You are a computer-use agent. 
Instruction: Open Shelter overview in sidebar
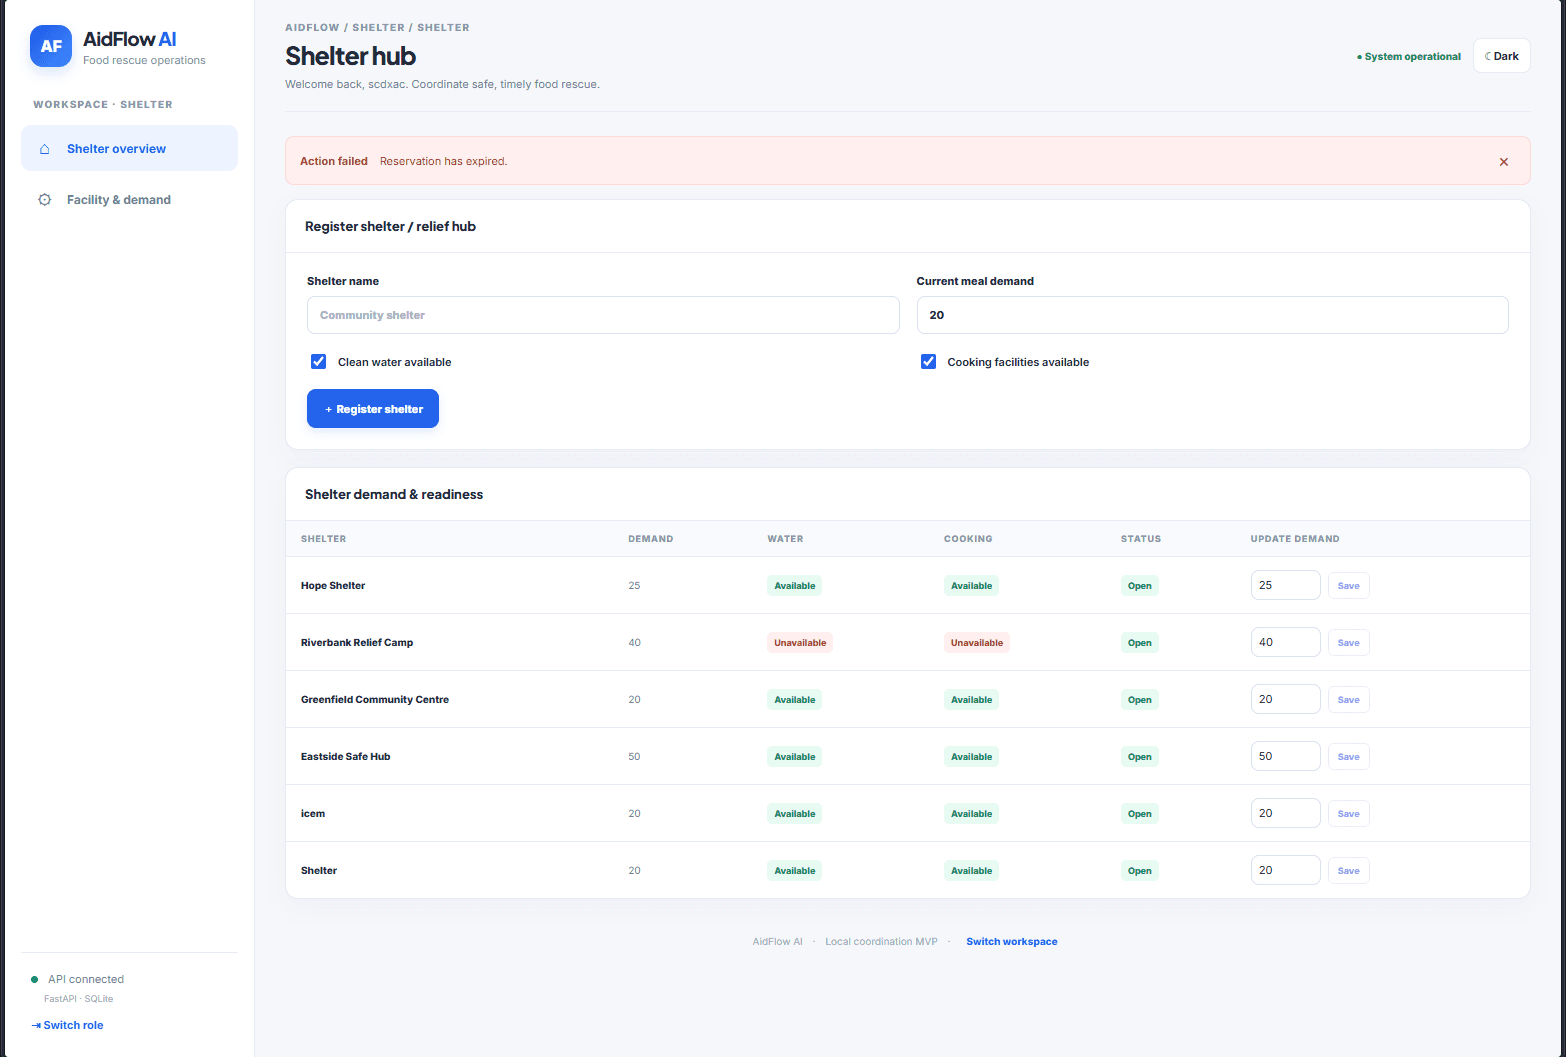click(129, 148)
